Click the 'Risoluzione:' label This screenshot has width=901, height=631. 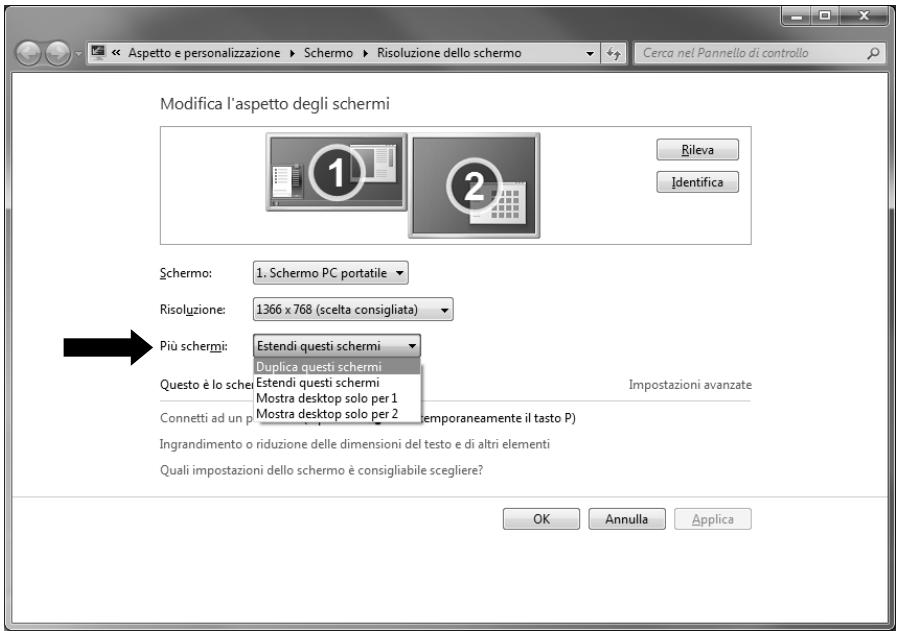(x=192, y=310)
